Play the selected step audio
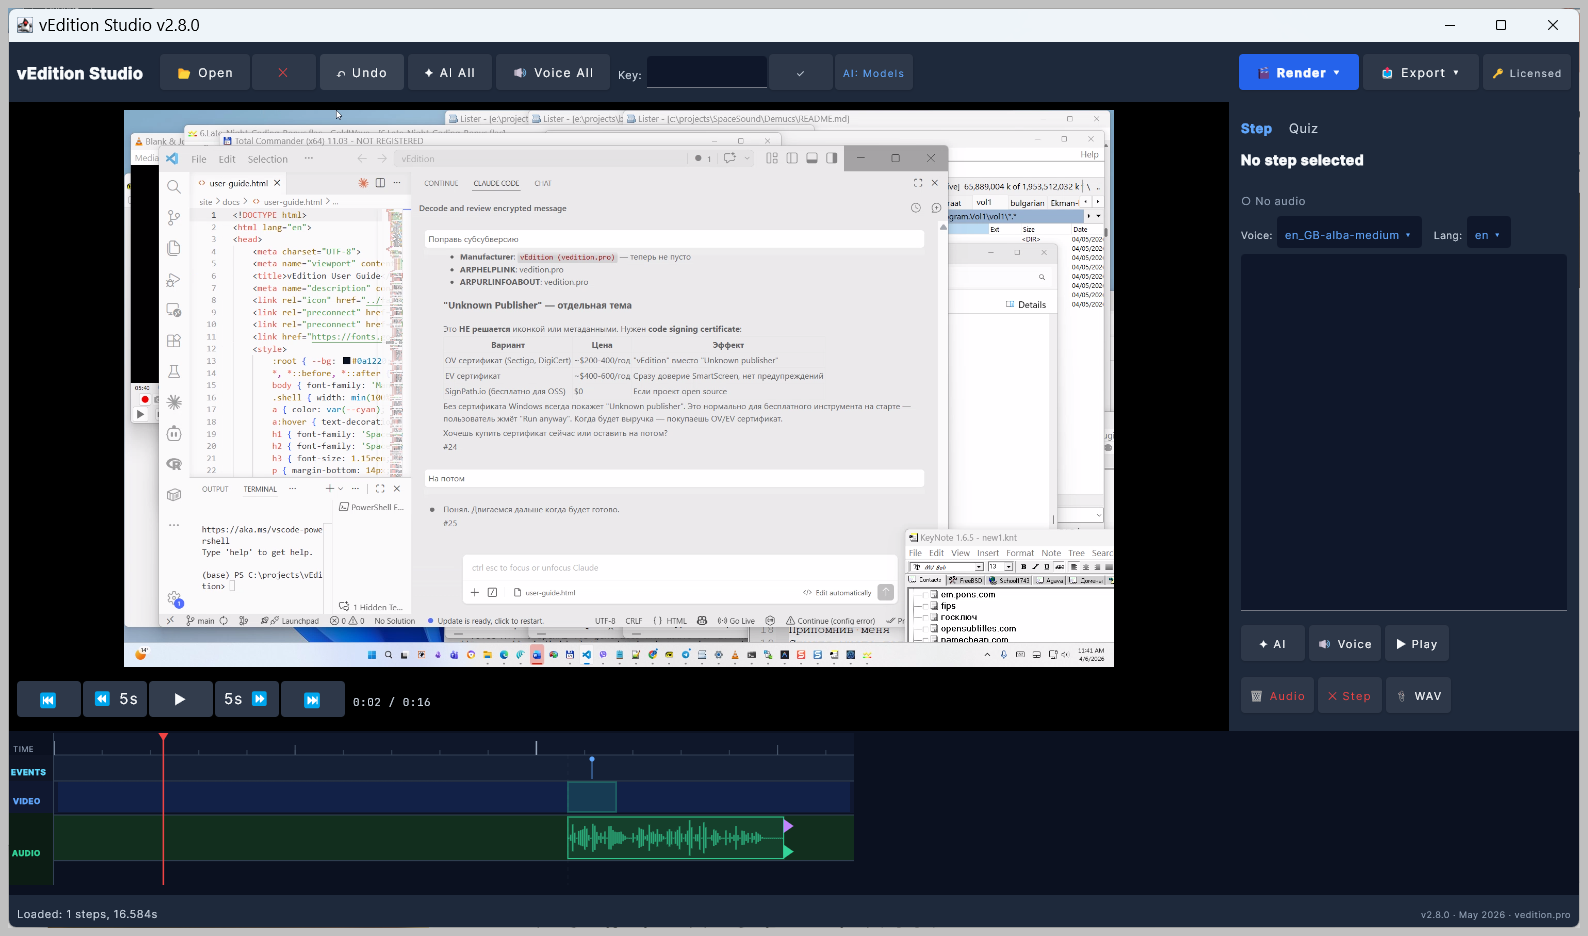Image resolution: width=1588 pixels, height=936 pixels. (x=1417, y=644)
